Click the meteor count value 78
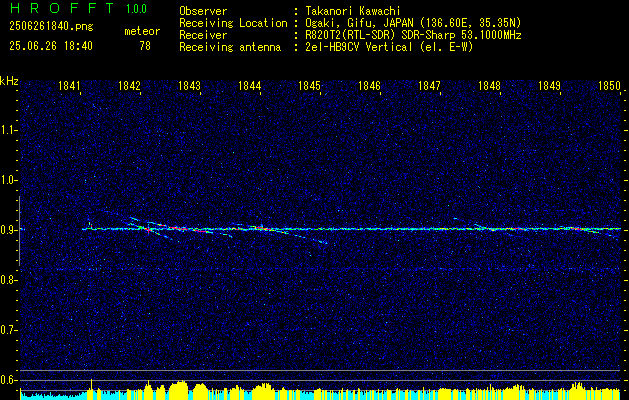Viewport: 629px width, 400px height. (x=145, y=46)
